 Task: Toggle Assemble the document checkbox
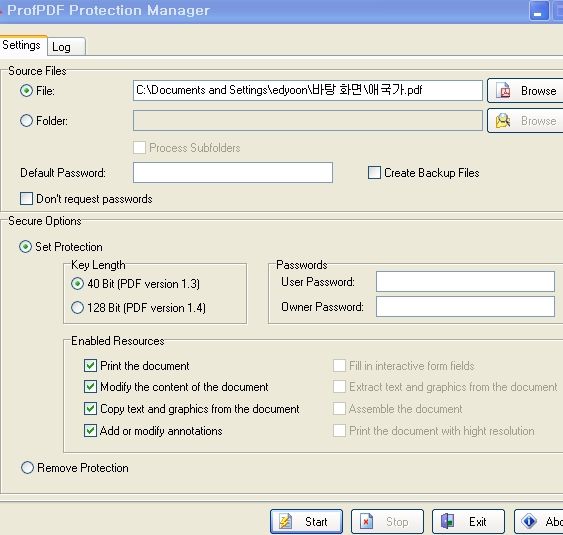click(x=339, y=409)
